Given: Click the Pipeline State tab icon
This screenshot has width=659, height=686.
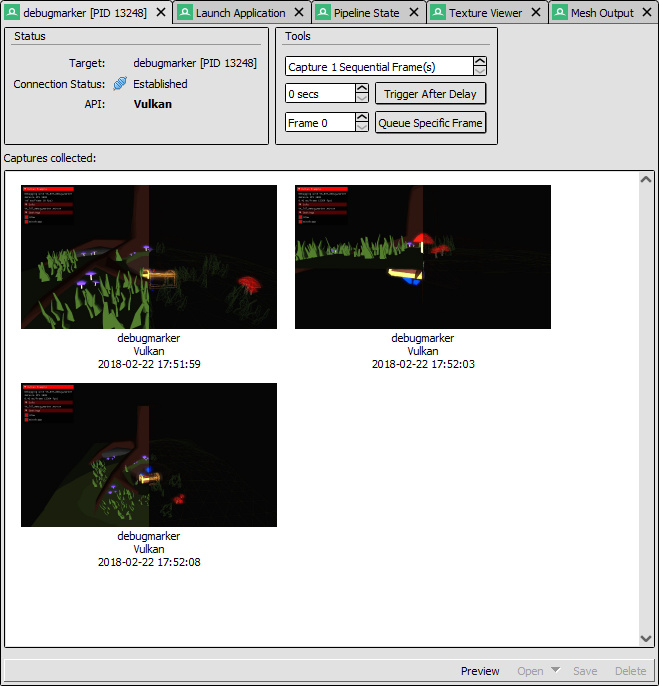Looking at the screenshot, I should (x=323, y=12).
